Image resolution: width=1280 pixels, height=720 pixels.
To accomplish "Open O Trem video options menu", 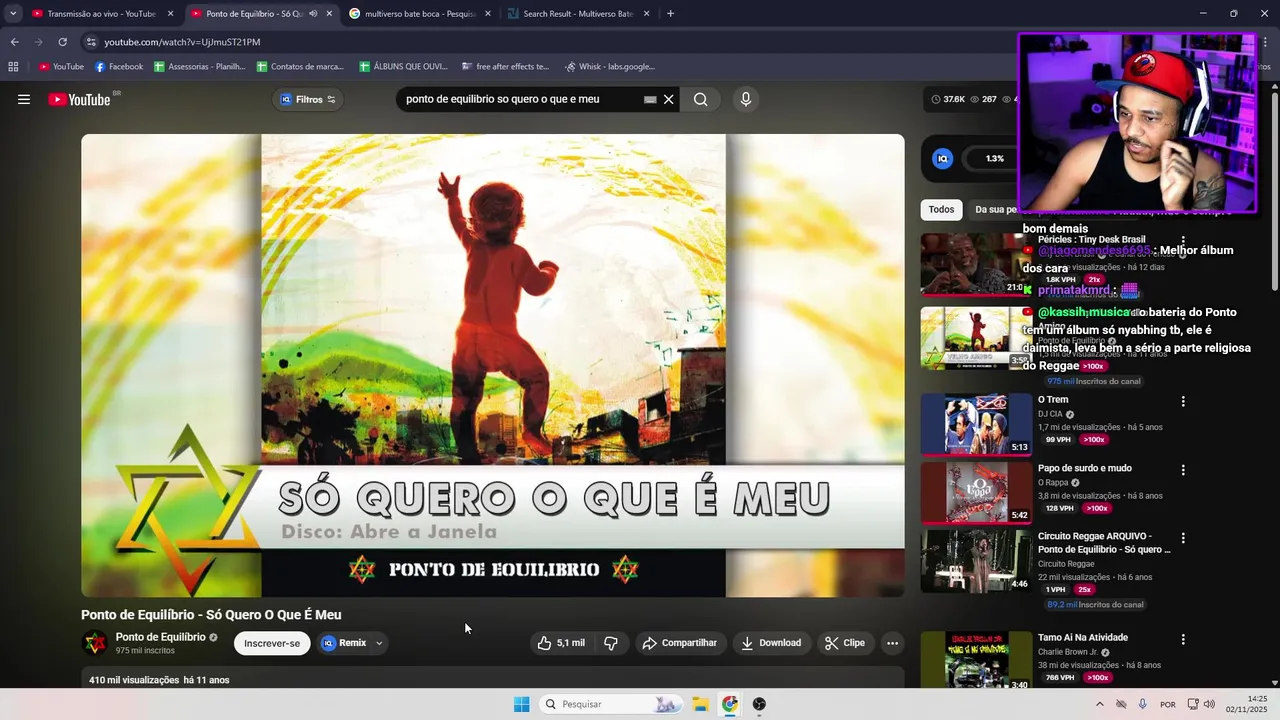I will [1183, 401].
